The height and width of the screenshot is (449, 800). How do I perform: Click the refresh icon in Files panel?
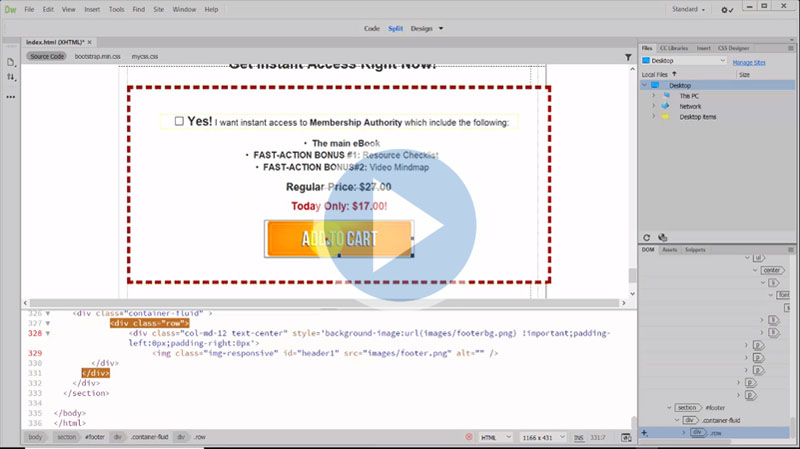coord(648,236)
